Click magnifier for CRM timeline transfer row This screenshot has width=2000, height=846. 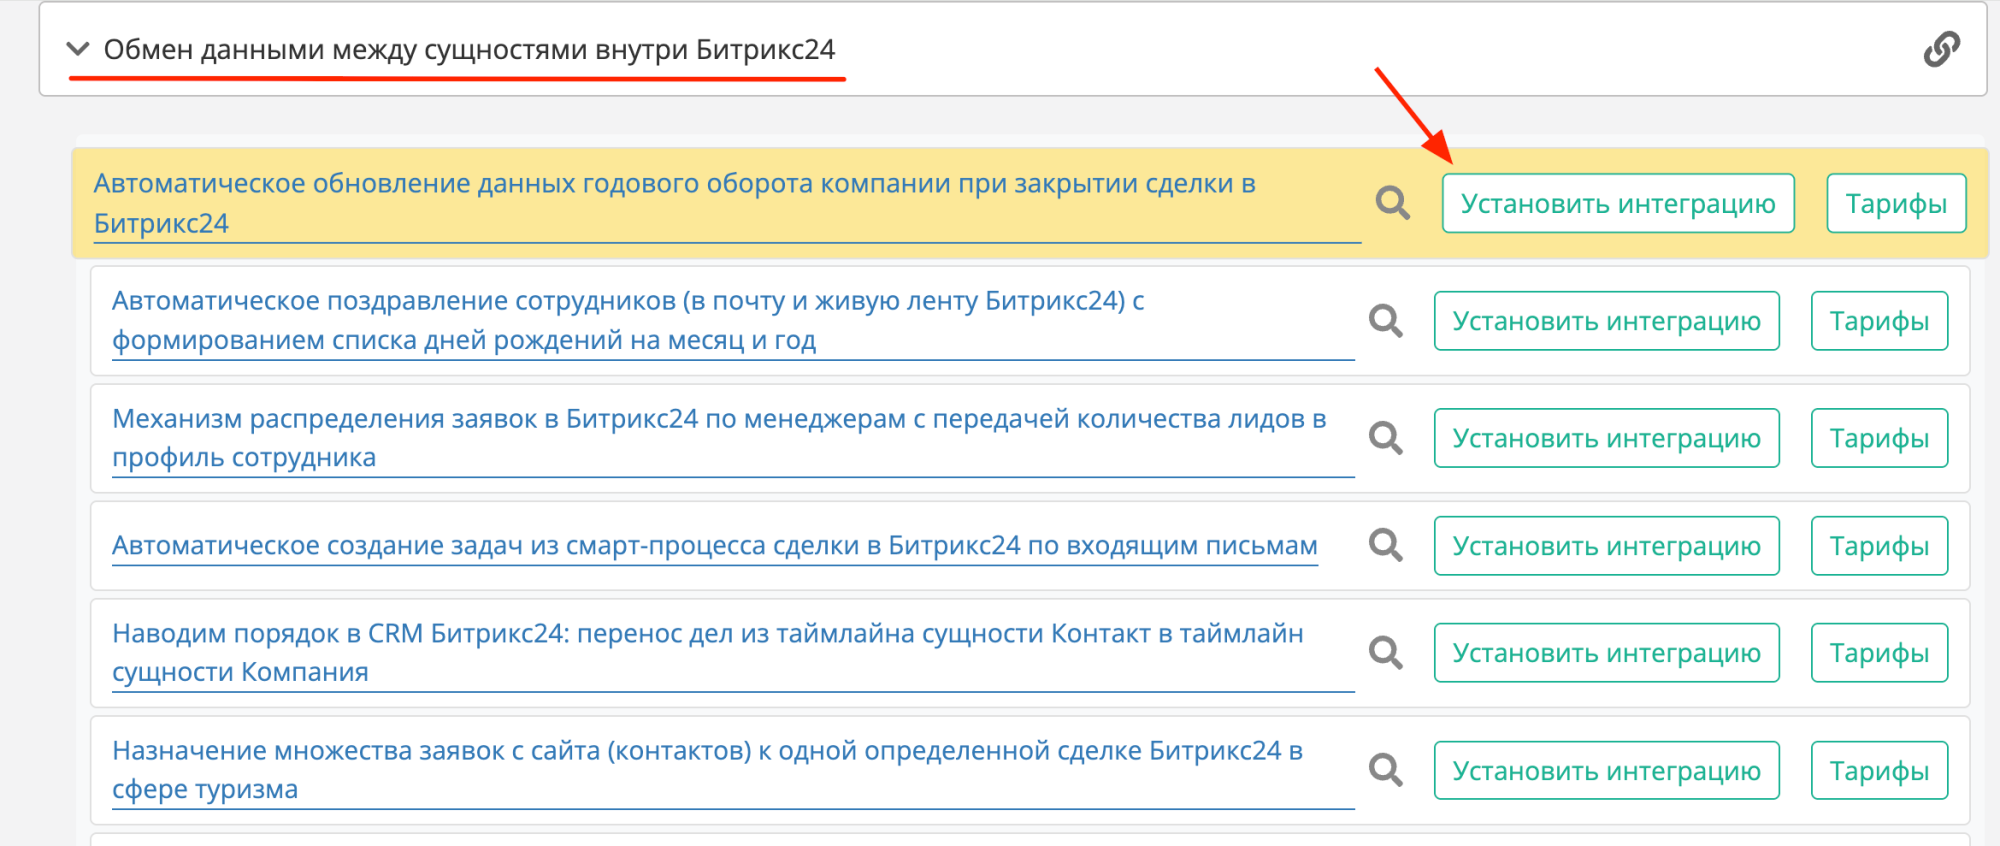1385,653
